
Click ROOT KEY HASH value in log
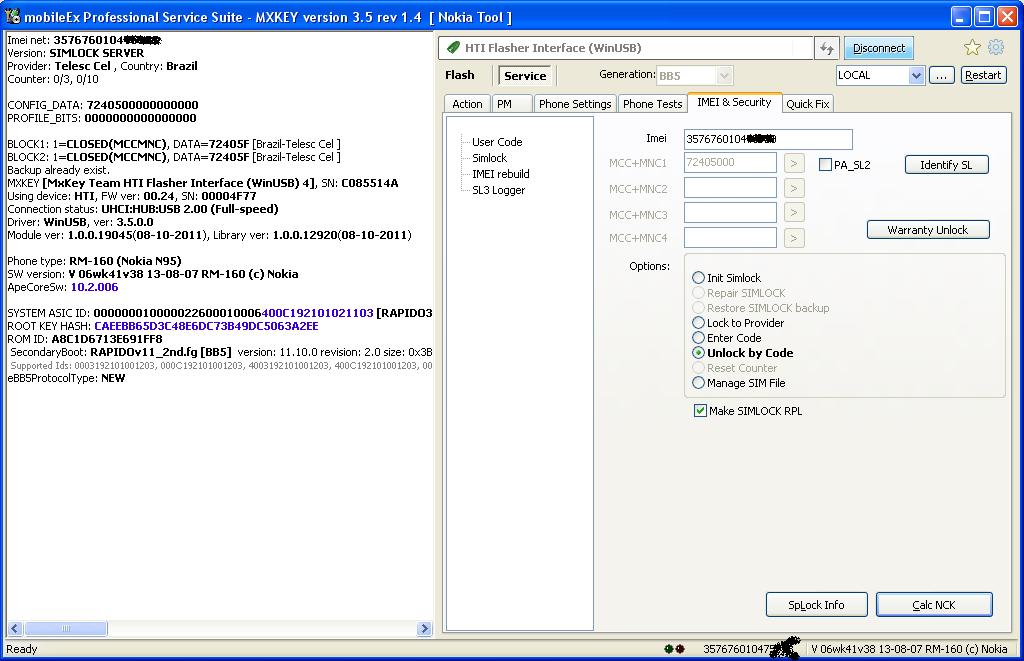pos(206,326)
